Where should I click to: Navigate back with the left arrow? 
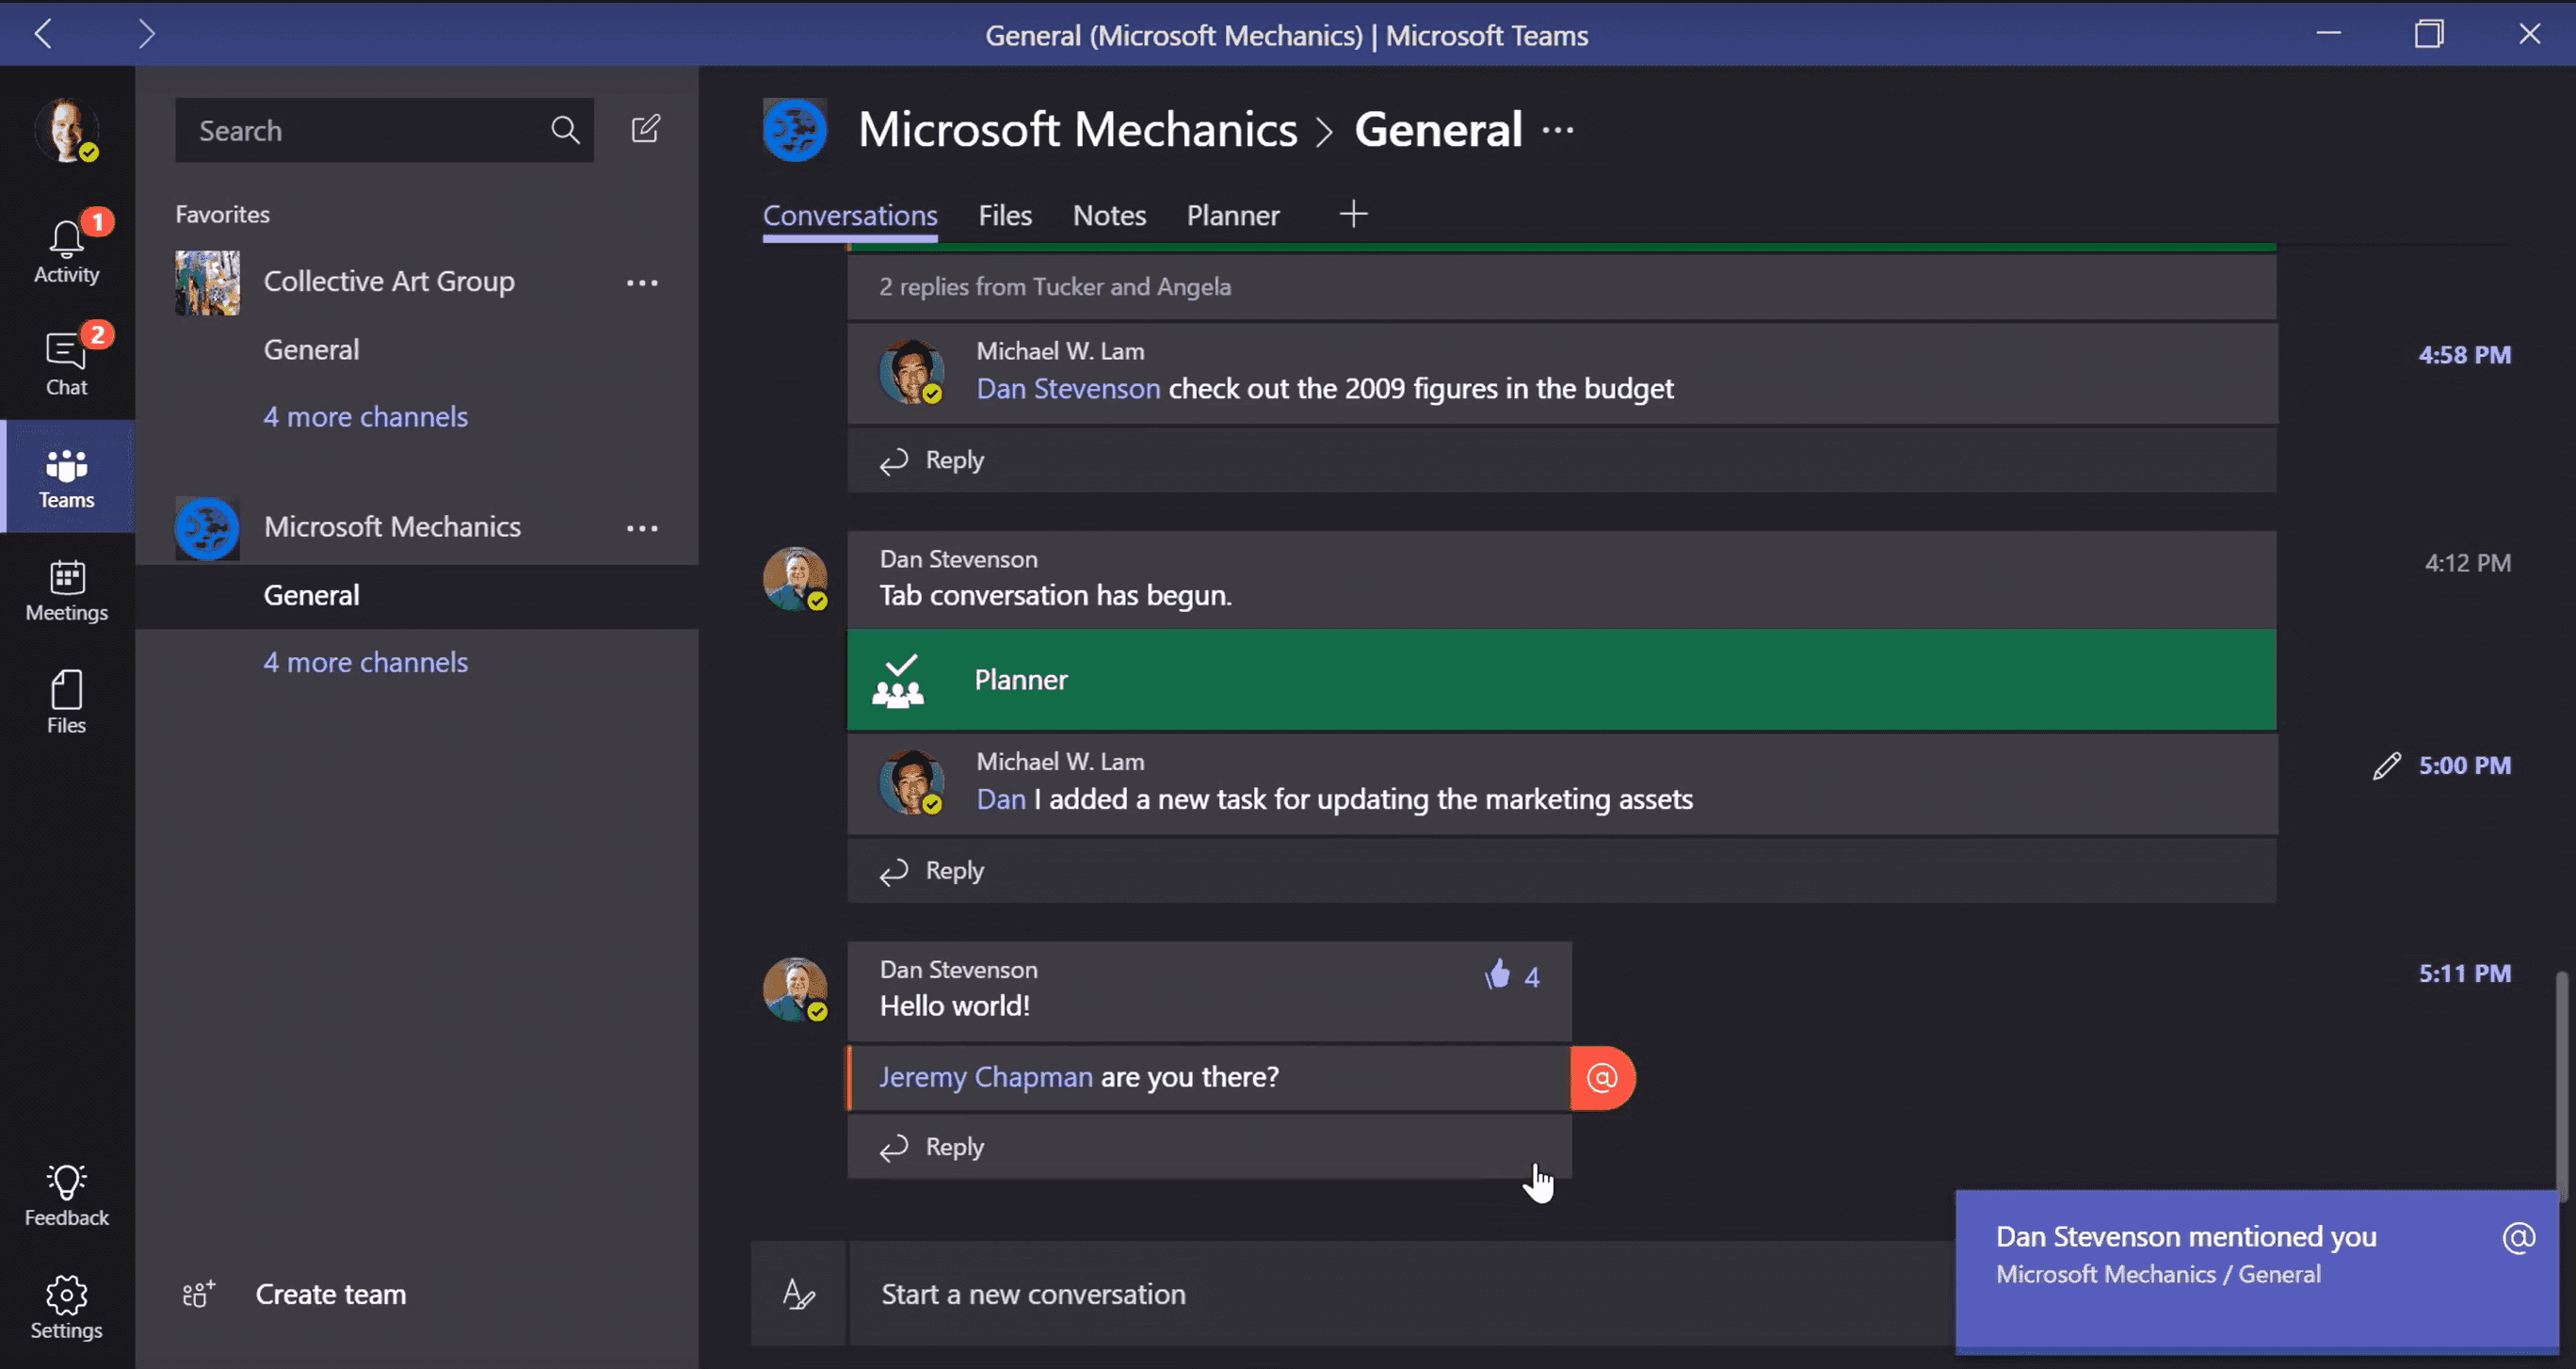click(43, 34)
